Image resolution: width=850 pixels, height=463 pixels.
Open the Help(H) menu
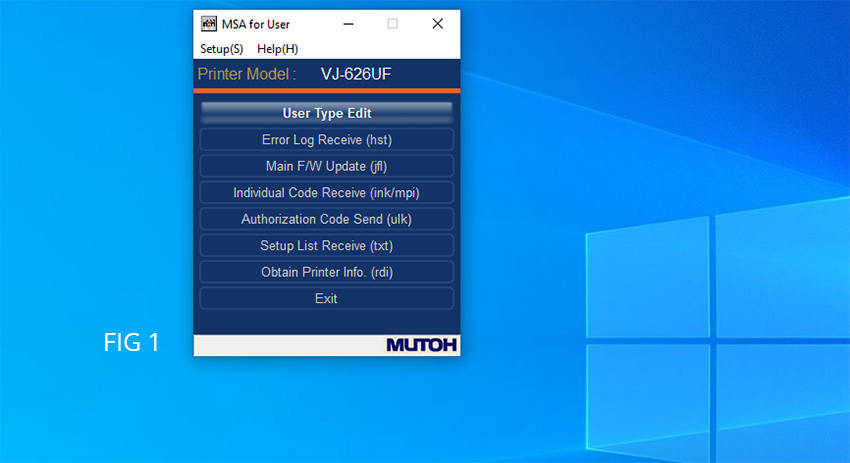278,49
